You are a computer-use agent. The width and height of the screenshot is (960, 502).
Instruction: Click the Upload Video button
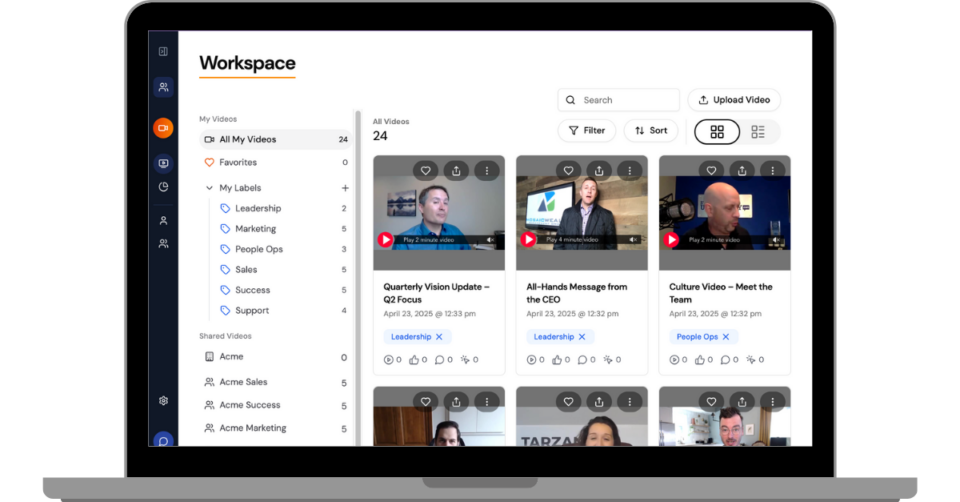point(734,100)
